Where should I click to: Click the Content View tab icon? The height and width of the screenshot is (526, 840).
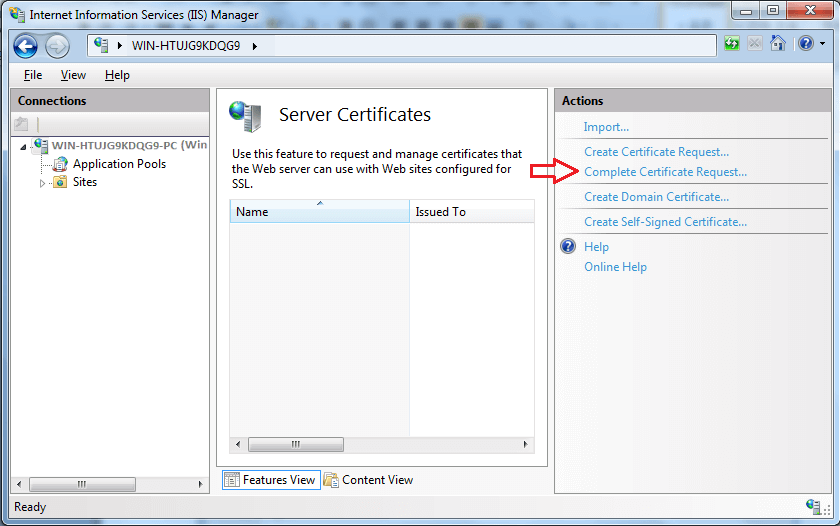click(331, 480)
